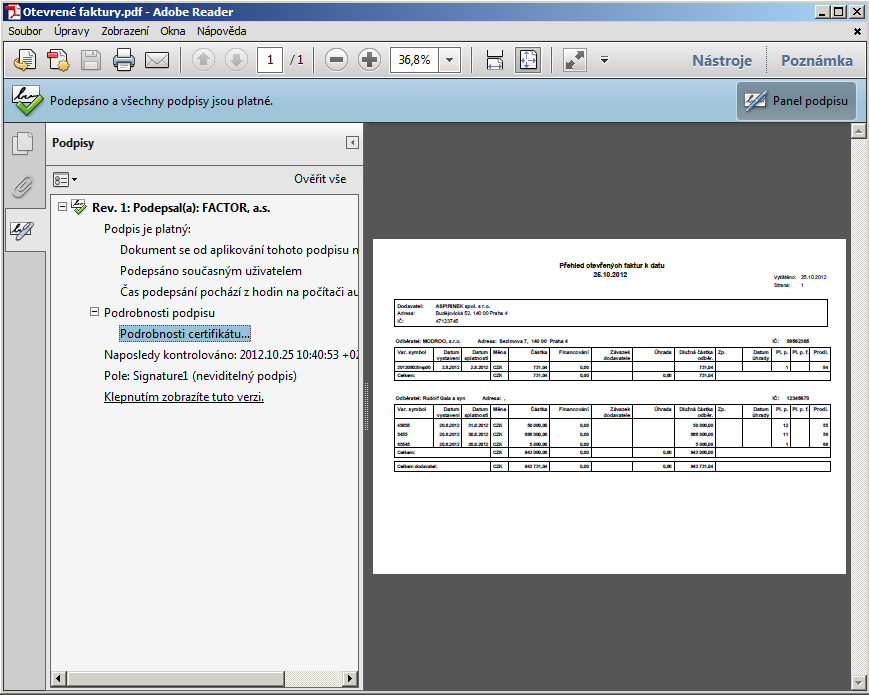This screenshot has height=695, width=869.
Task: Click 'Podepsáno a všechny podpisy jsou platné.' text
Action: coord(161,101)
